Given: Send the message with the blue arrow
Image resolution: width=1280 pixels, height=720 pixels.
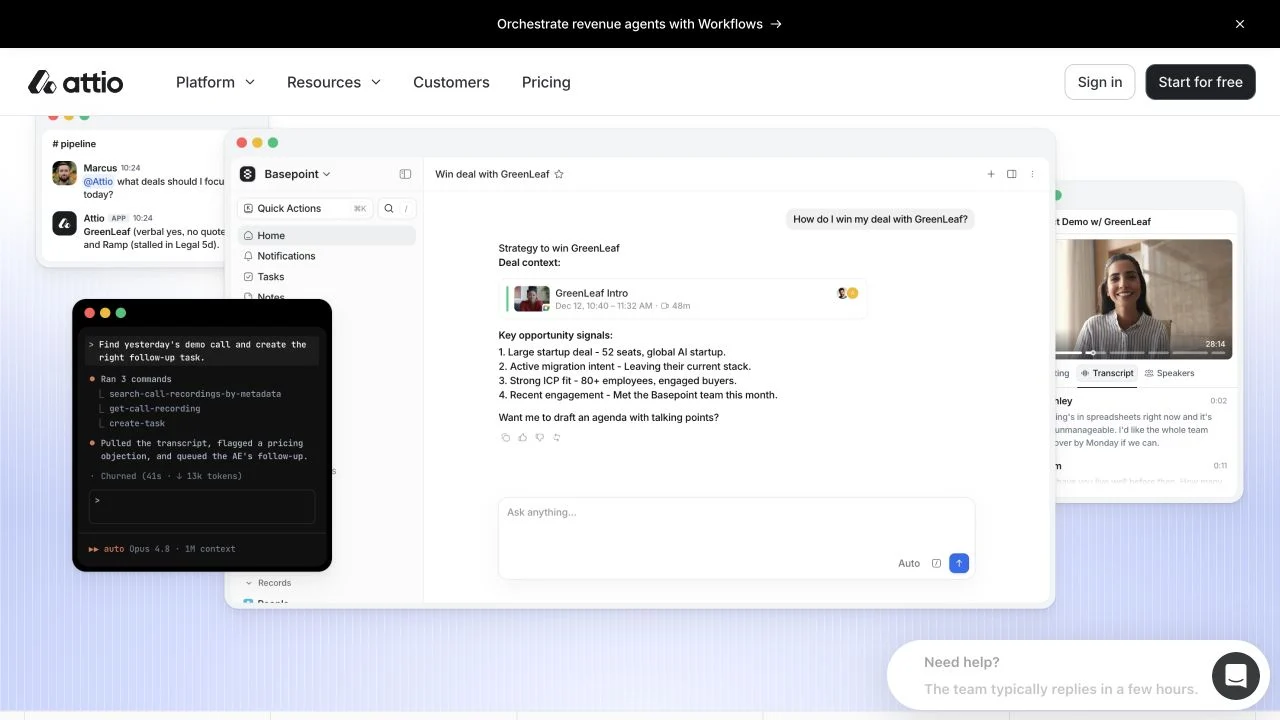Looking at the screenshot, I should coord(959,563).
